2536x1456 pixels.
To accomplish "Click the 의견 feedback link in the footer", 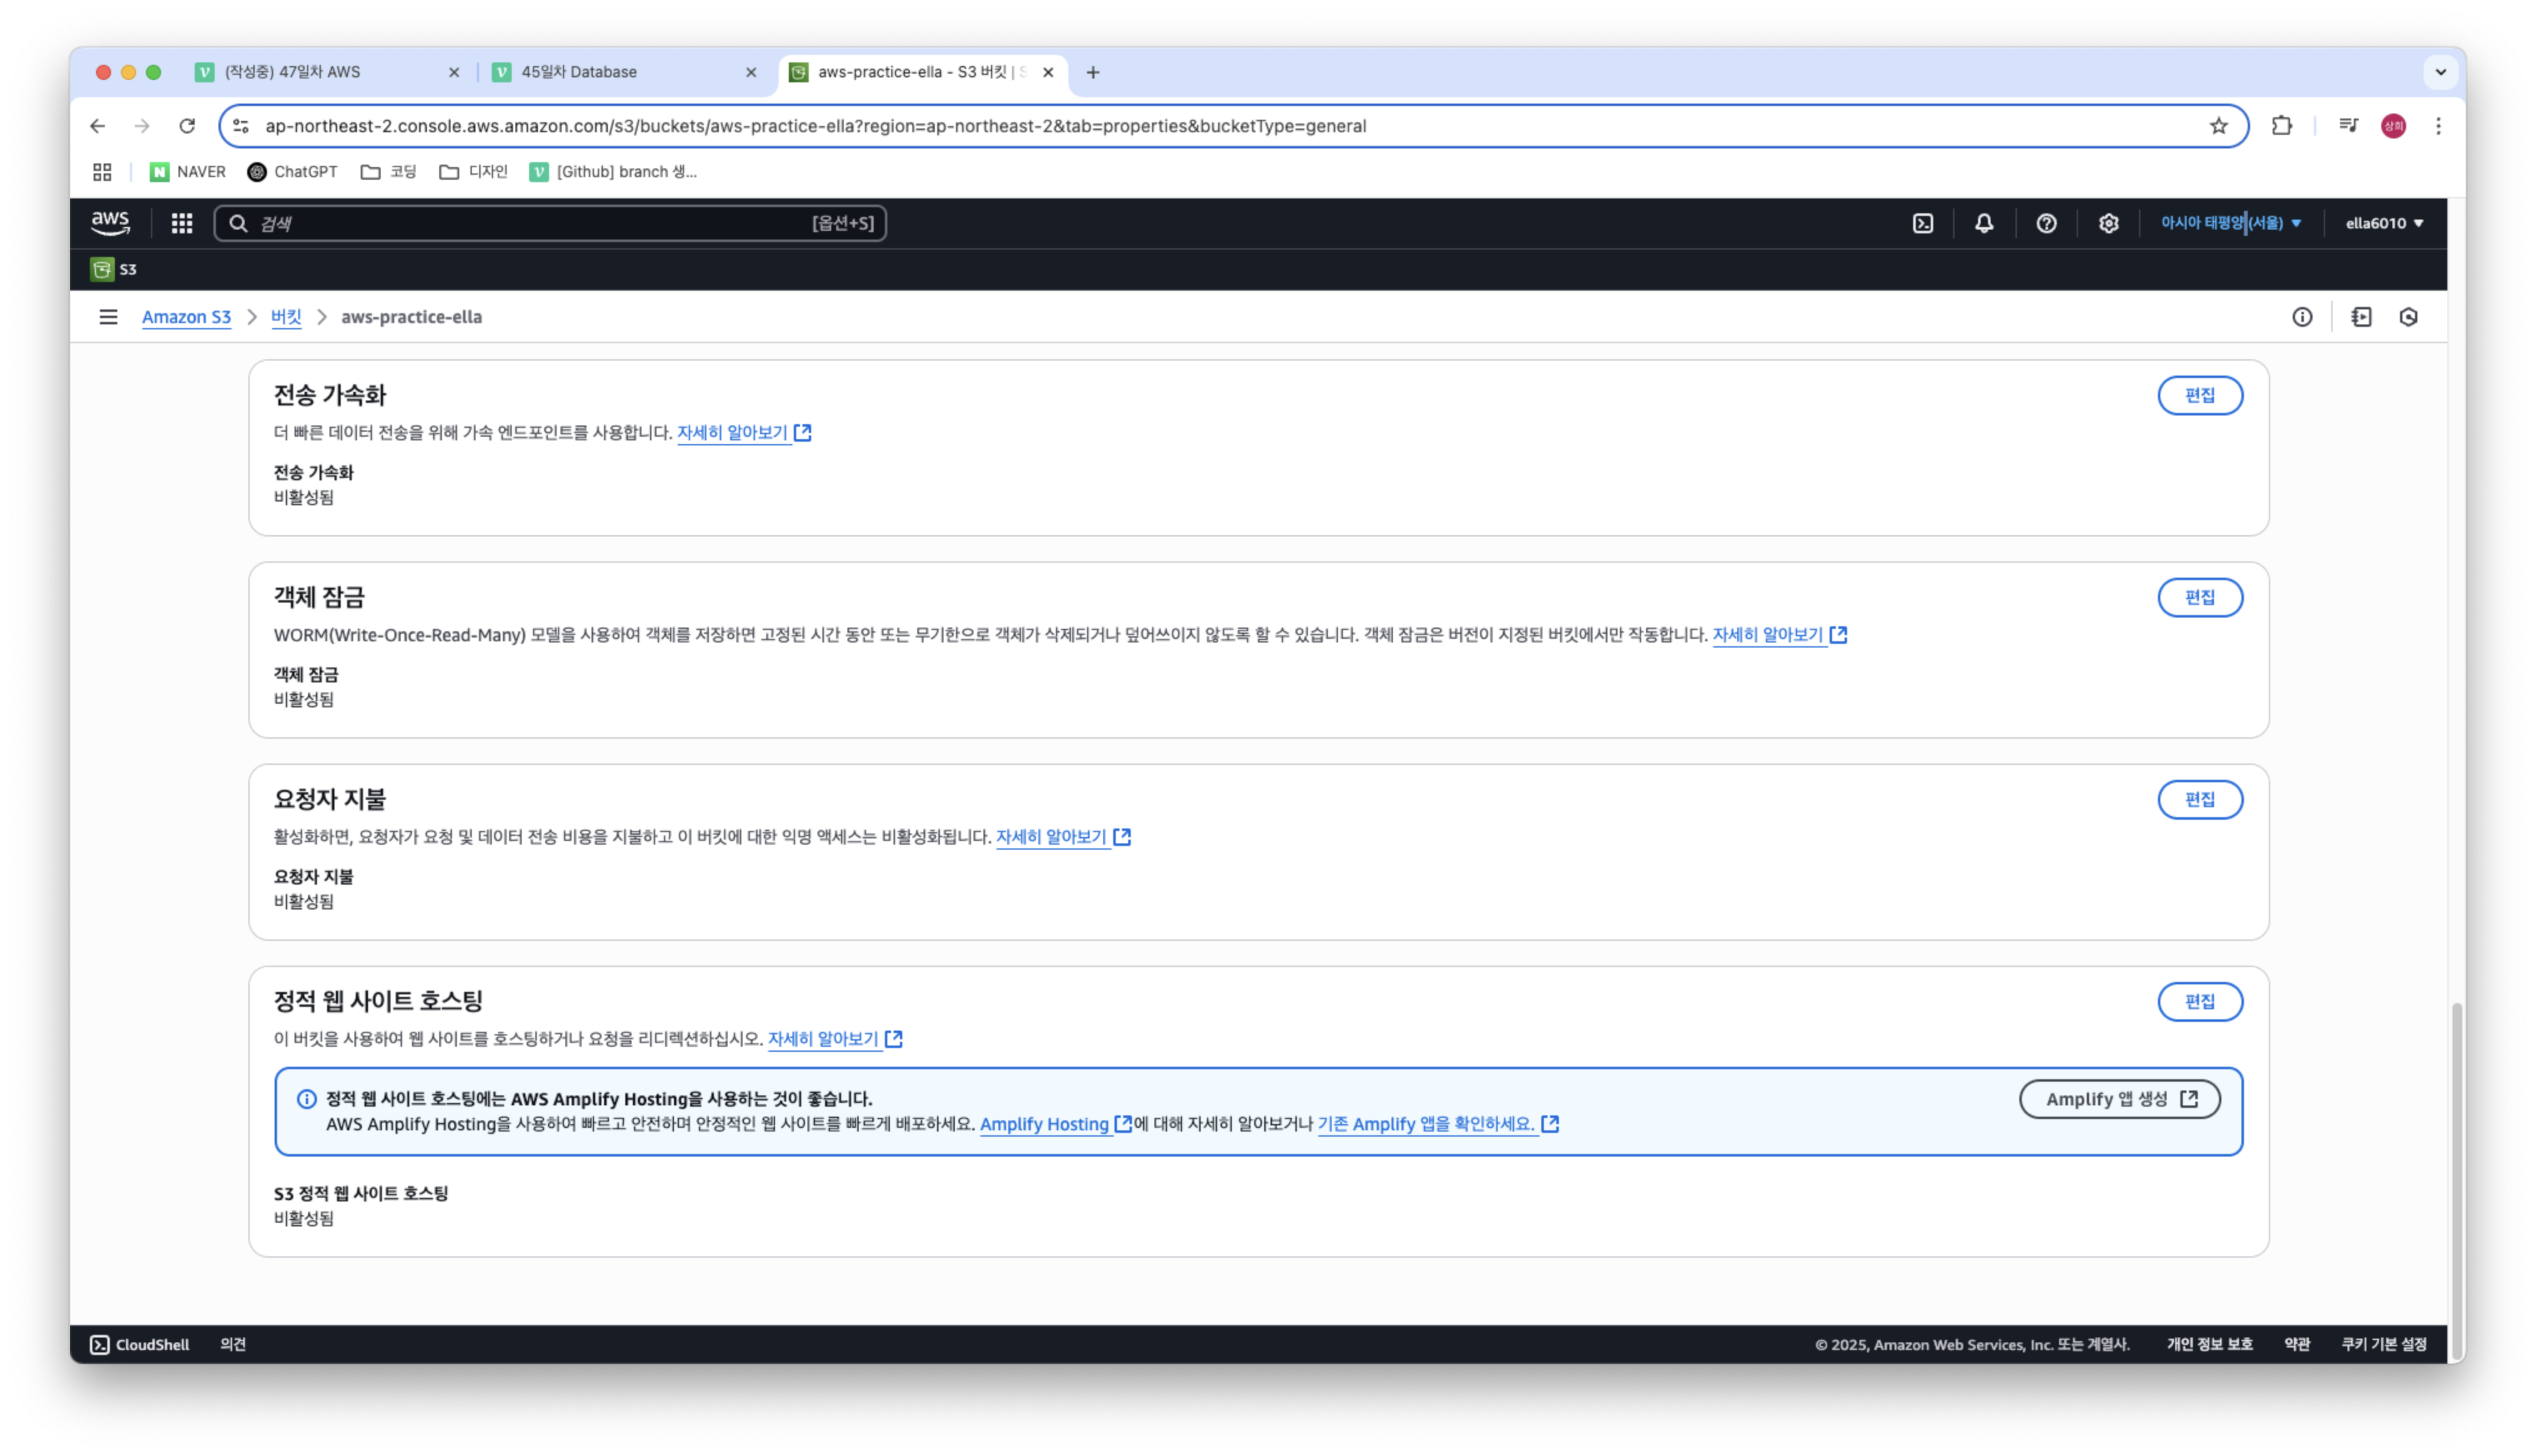I will pos(233,1344).
